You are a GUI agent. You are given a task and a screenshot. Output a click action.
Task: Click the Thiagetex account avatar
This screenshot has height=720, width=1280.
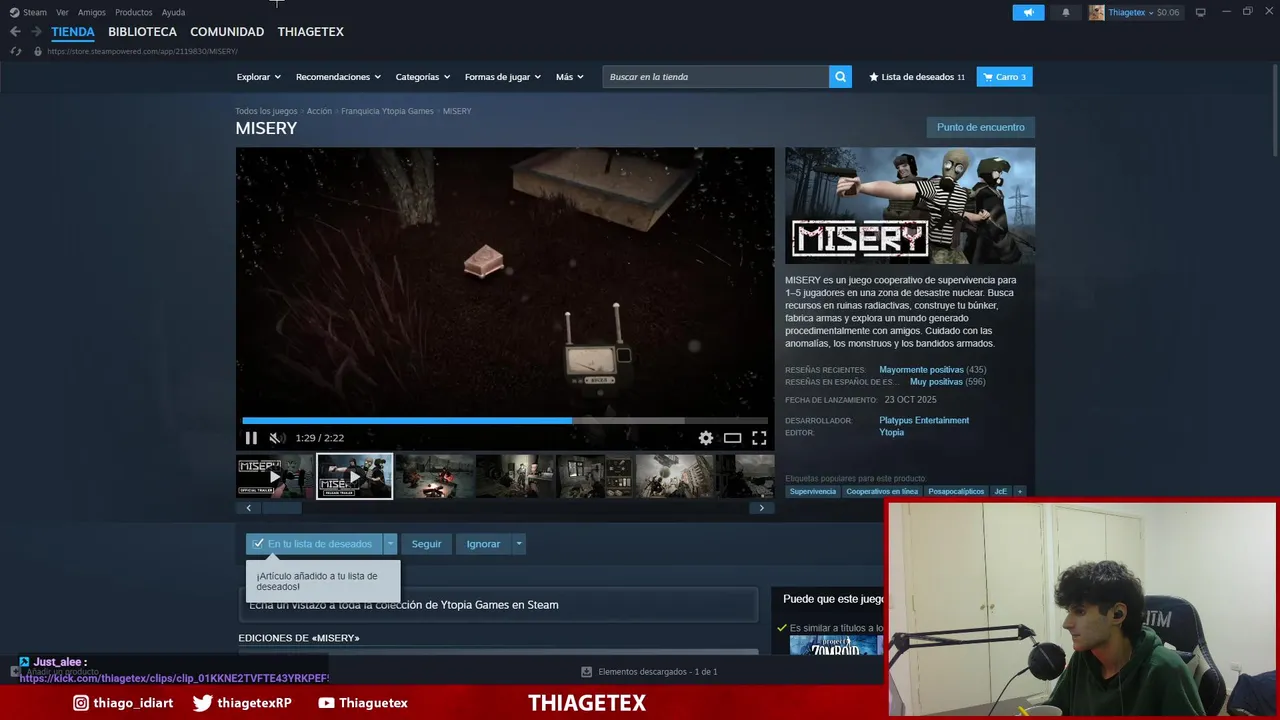[1096, 12]
